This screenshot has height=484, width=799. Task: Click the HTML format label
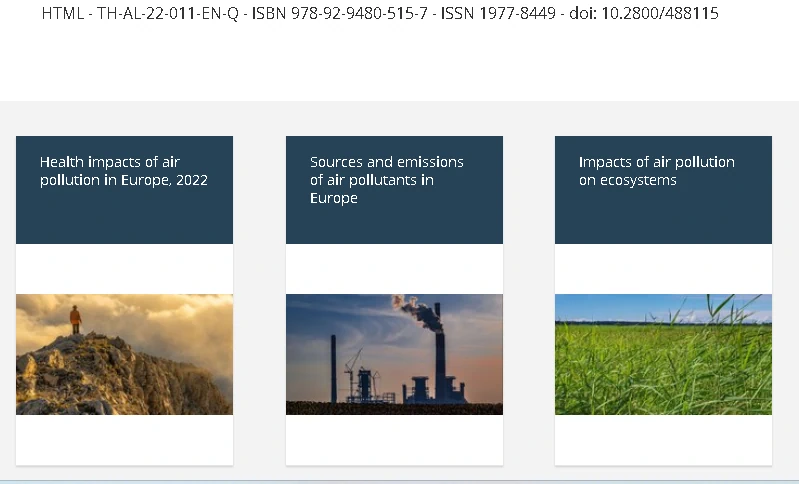point(62,14)
